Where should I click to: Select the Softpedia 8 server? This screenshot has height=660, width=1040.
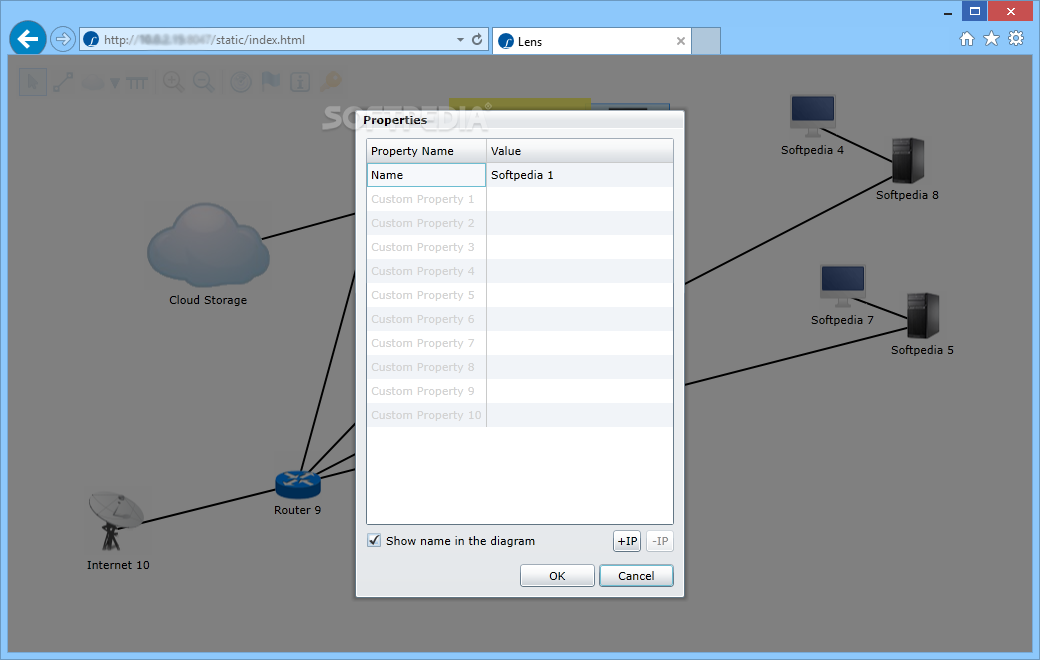(x=908, y=161)
